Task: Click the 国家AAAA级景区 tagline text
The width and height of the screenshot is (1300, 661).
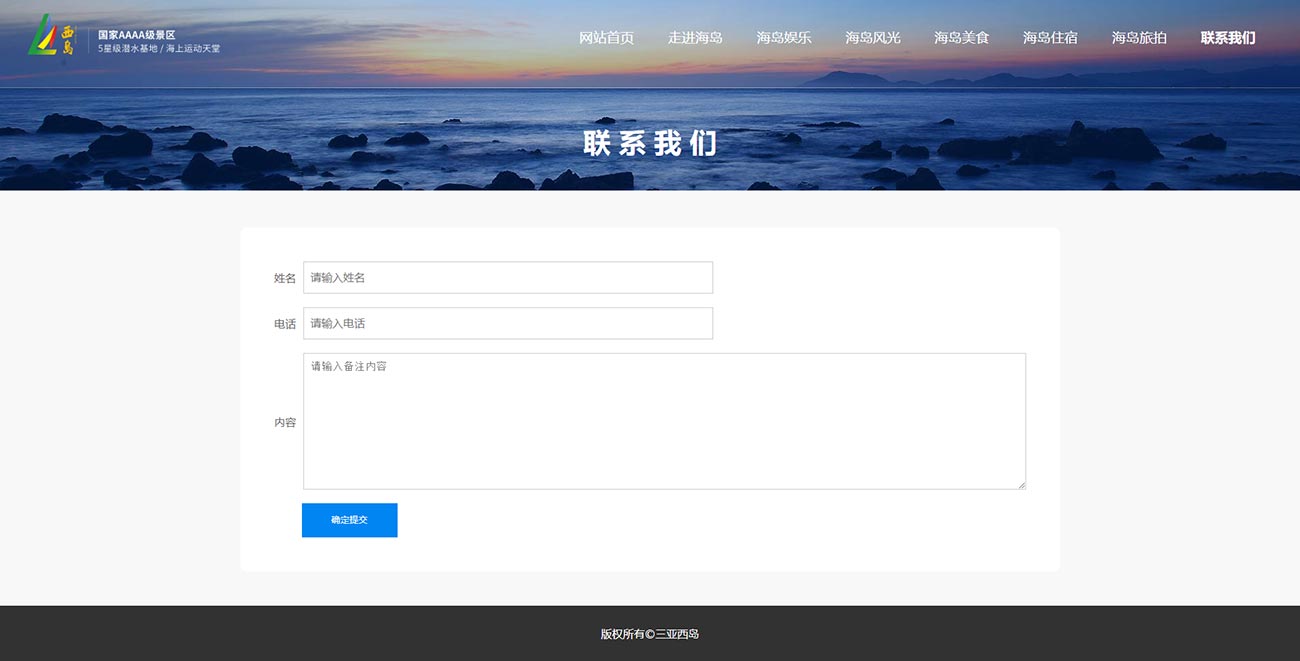Action: (137, 34)
